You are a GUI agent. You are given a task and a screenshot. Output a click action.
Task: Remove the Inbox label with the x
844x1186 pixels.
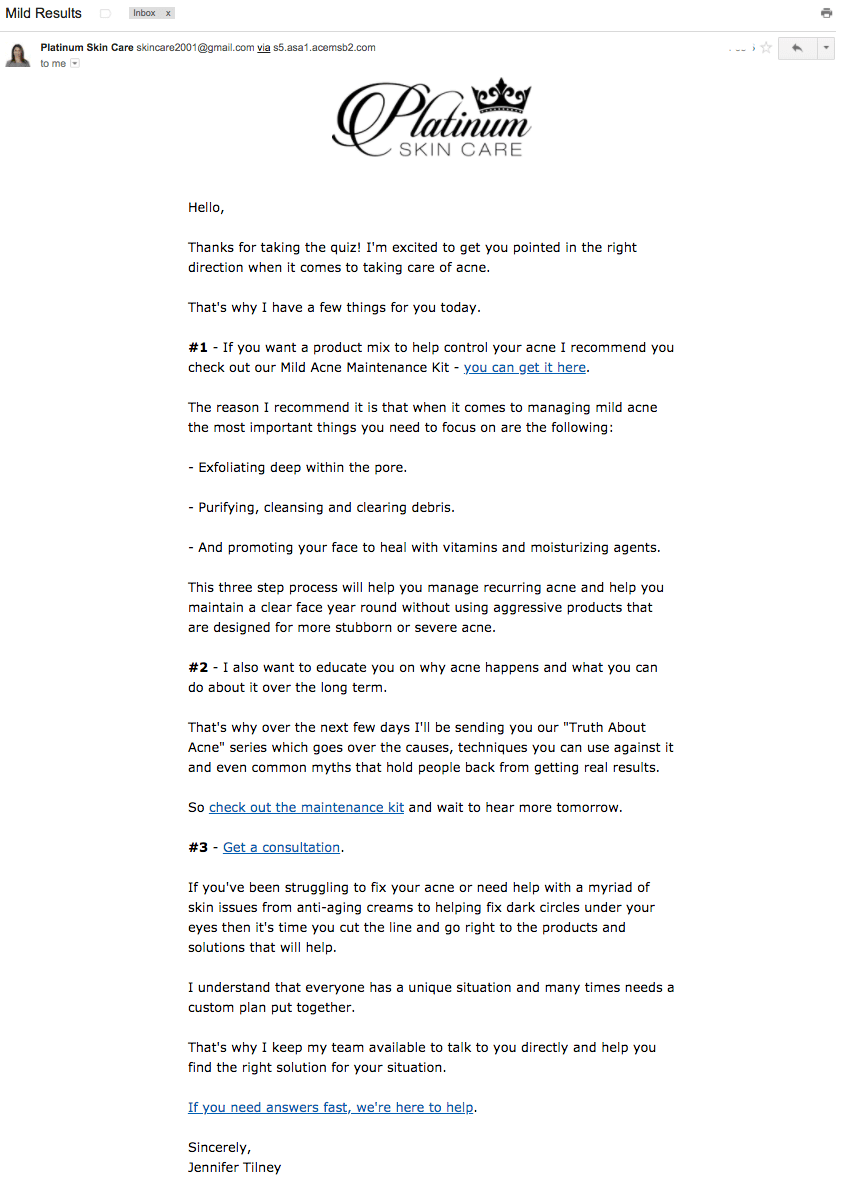tap(166, 12)
